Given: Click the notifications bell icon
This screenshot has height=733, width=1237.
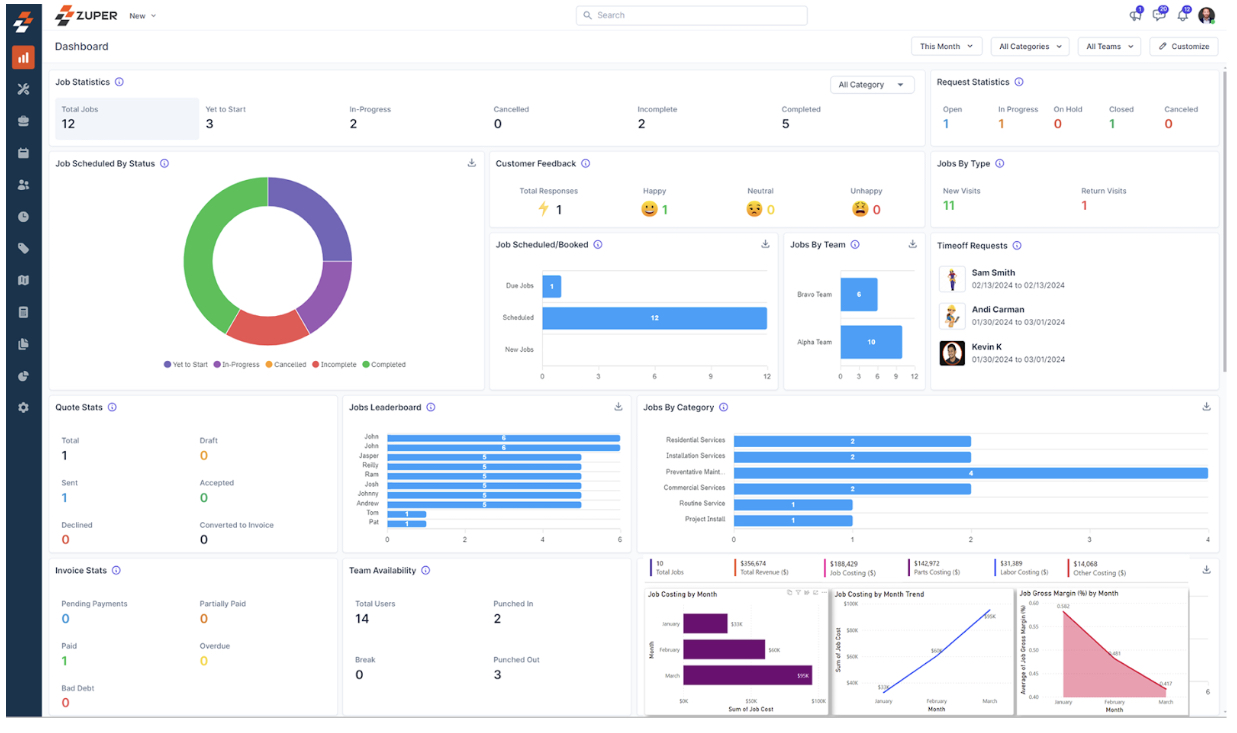Looking at the screenshot, I should 1183,15.
